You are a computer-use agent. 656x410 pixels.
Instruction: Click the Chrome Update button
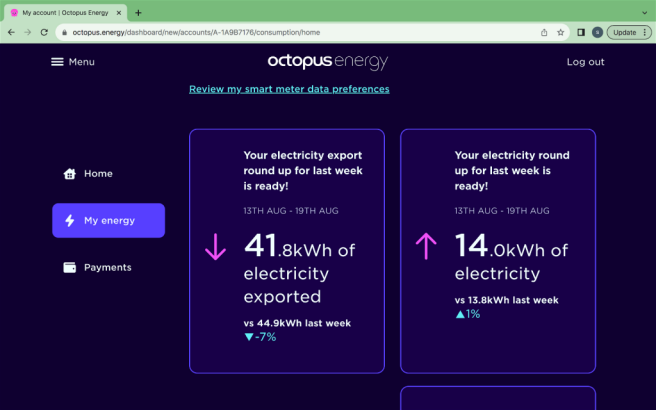(x=625, y=32)
